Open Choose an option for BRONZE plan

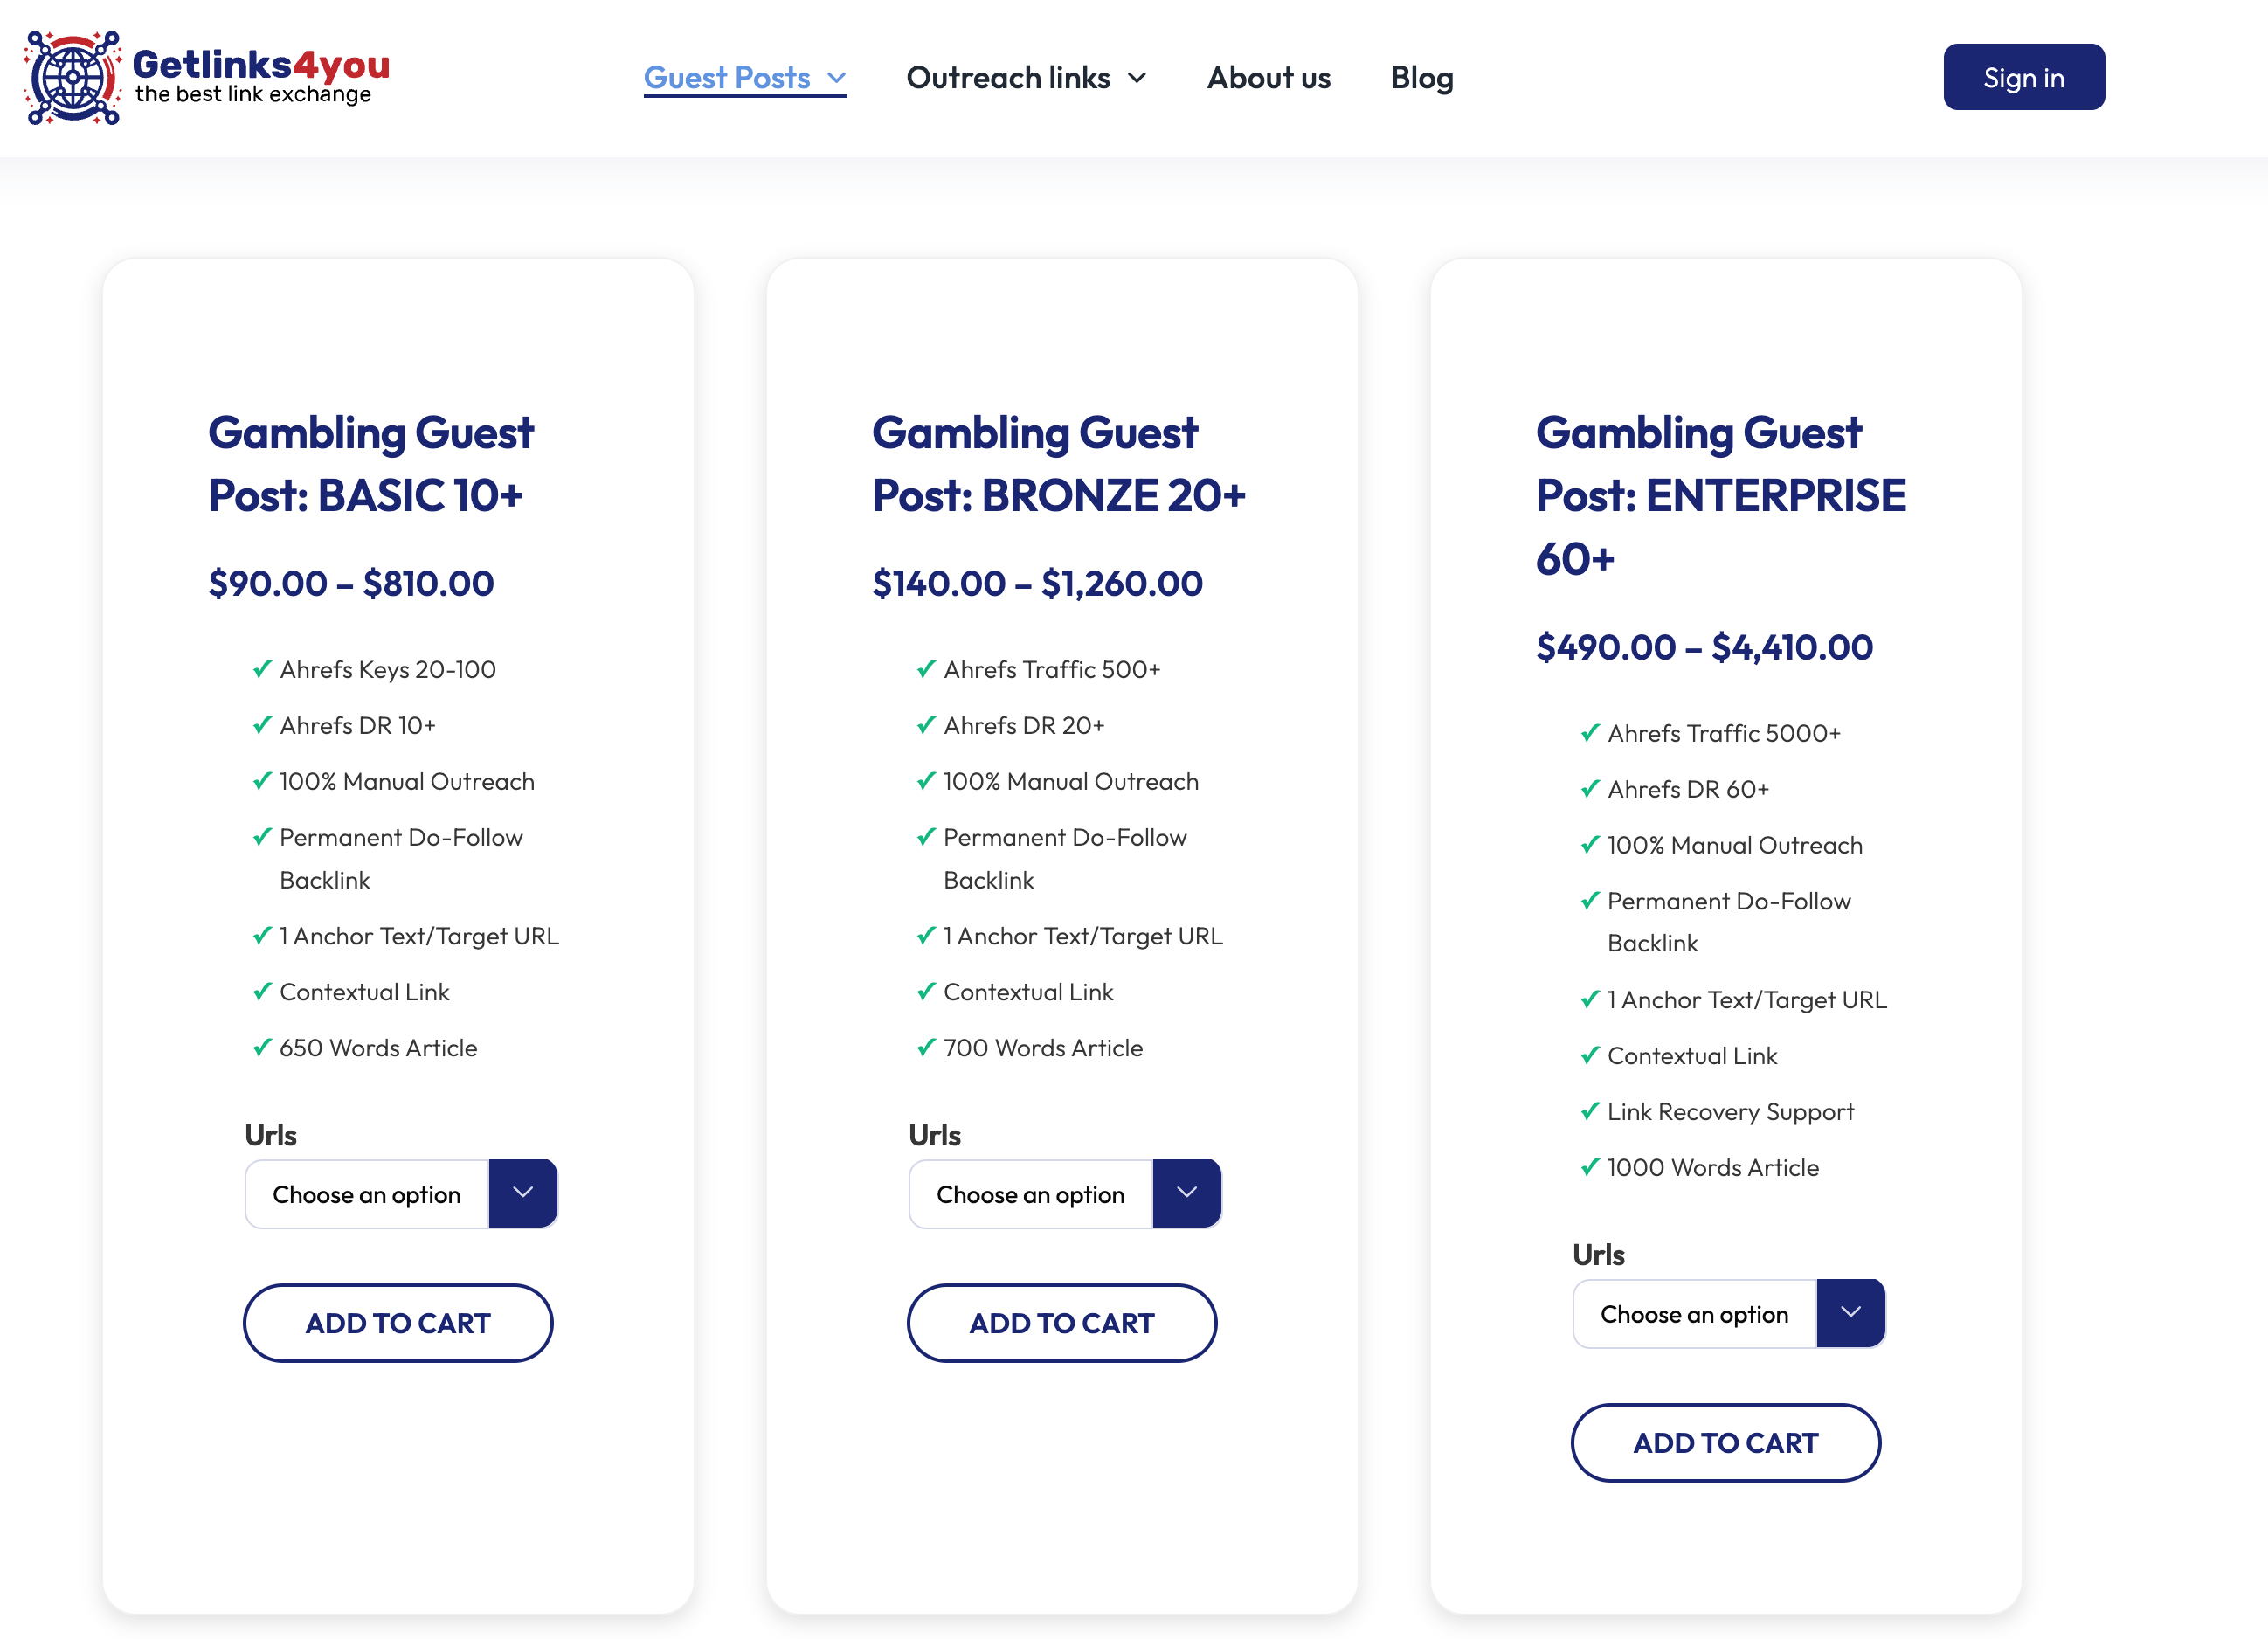pyautogui.click(x=1031, y=1194)
